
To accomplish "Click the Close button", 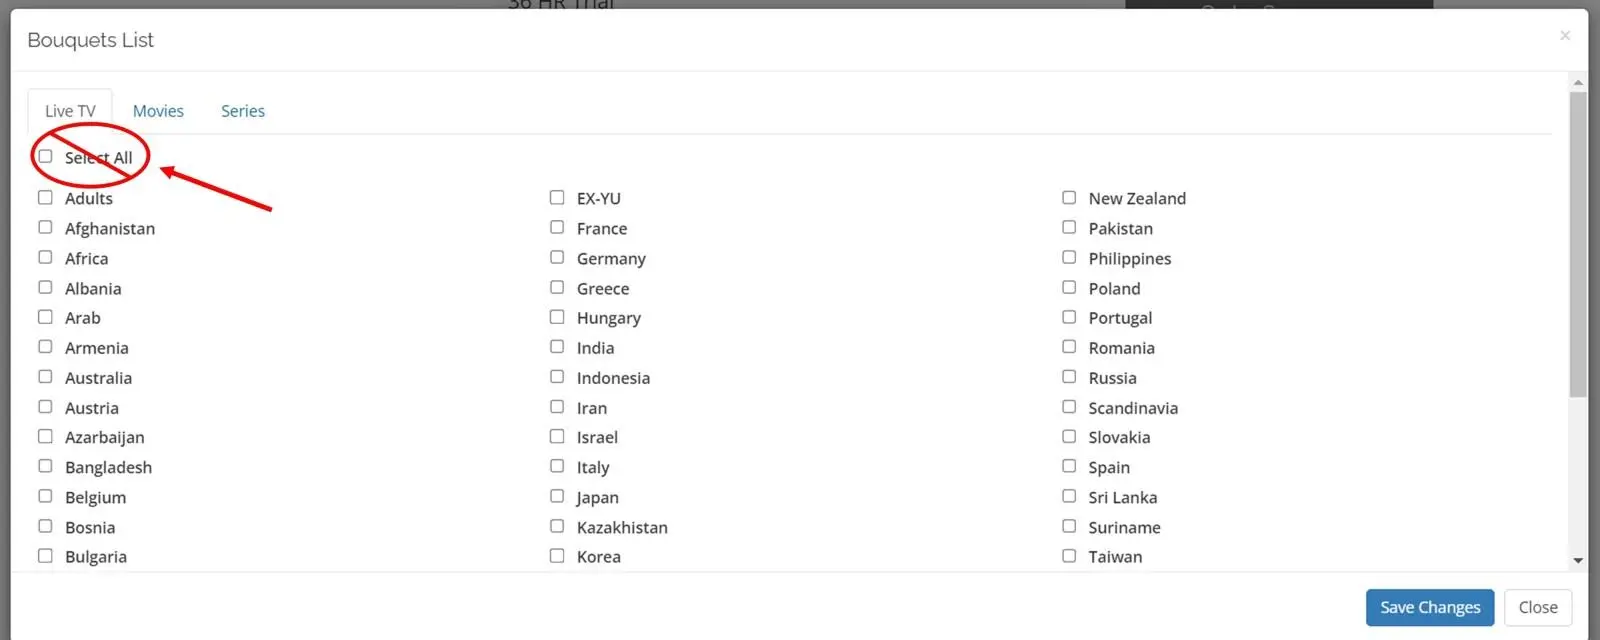I will 1538,607.
